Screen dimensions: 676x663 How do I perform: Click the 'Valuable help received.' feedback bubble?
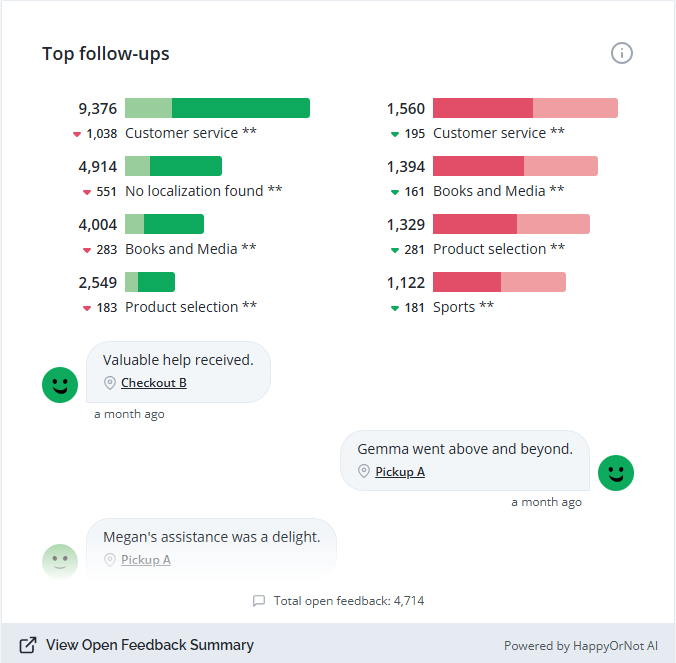(x=178, y=371)
